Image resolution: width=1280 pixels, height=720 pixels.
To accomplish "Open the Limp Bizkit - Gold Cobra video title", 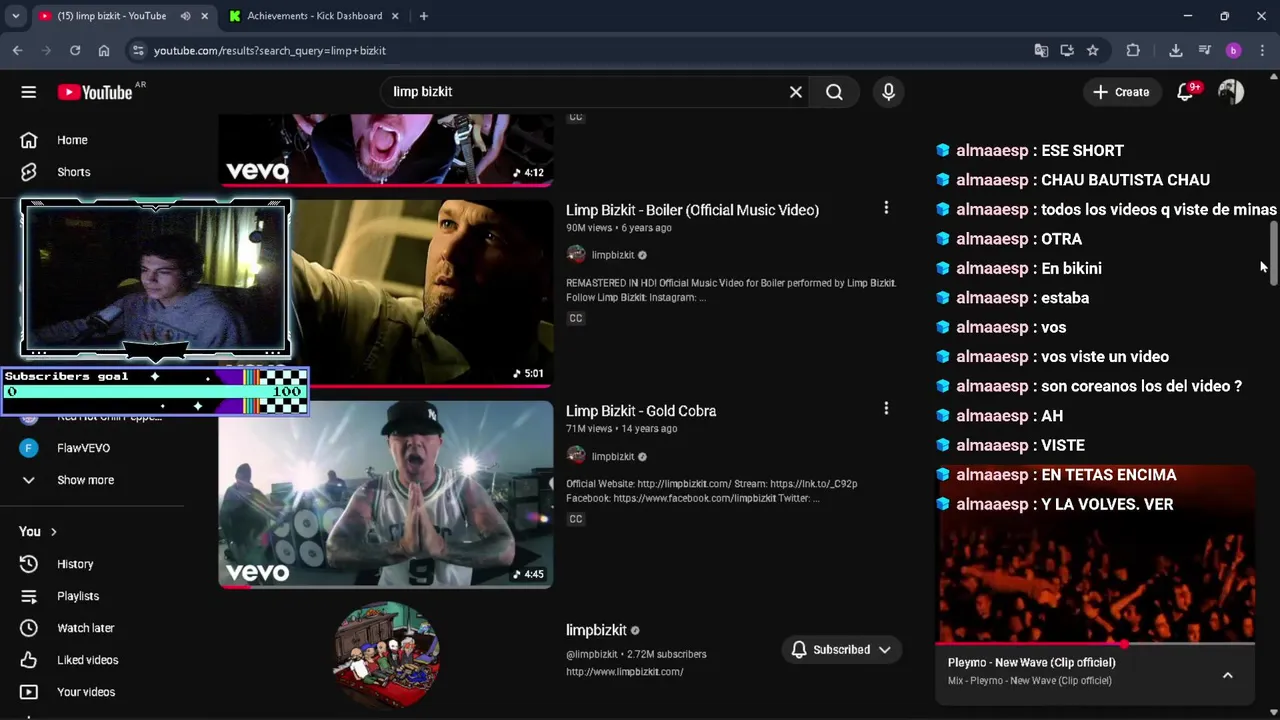I will click(641, 411).
